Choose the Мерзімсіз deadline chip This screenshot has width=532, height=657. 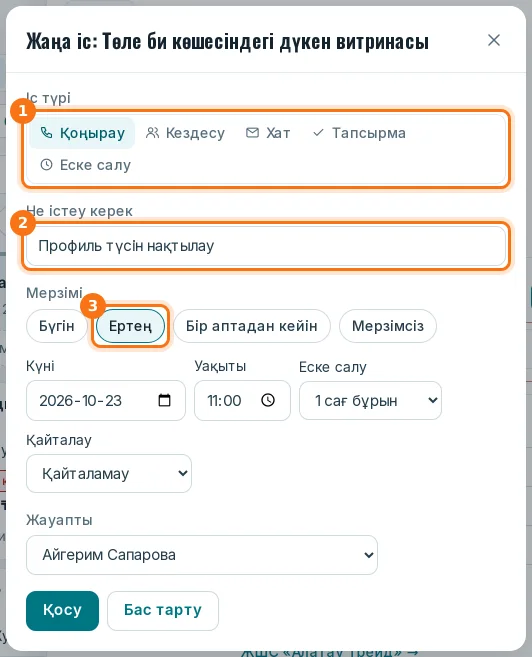(388, 326)
